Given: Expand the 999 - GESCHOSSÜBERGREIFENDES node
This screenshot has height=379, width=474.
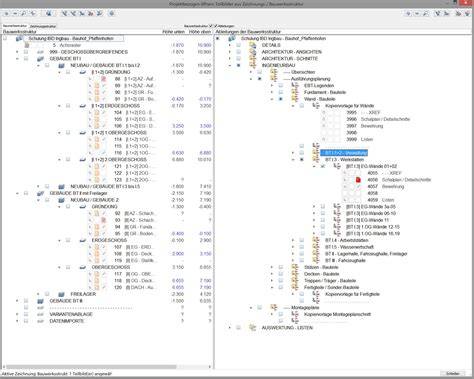Looking at the screenshot, I should point(17,52).
